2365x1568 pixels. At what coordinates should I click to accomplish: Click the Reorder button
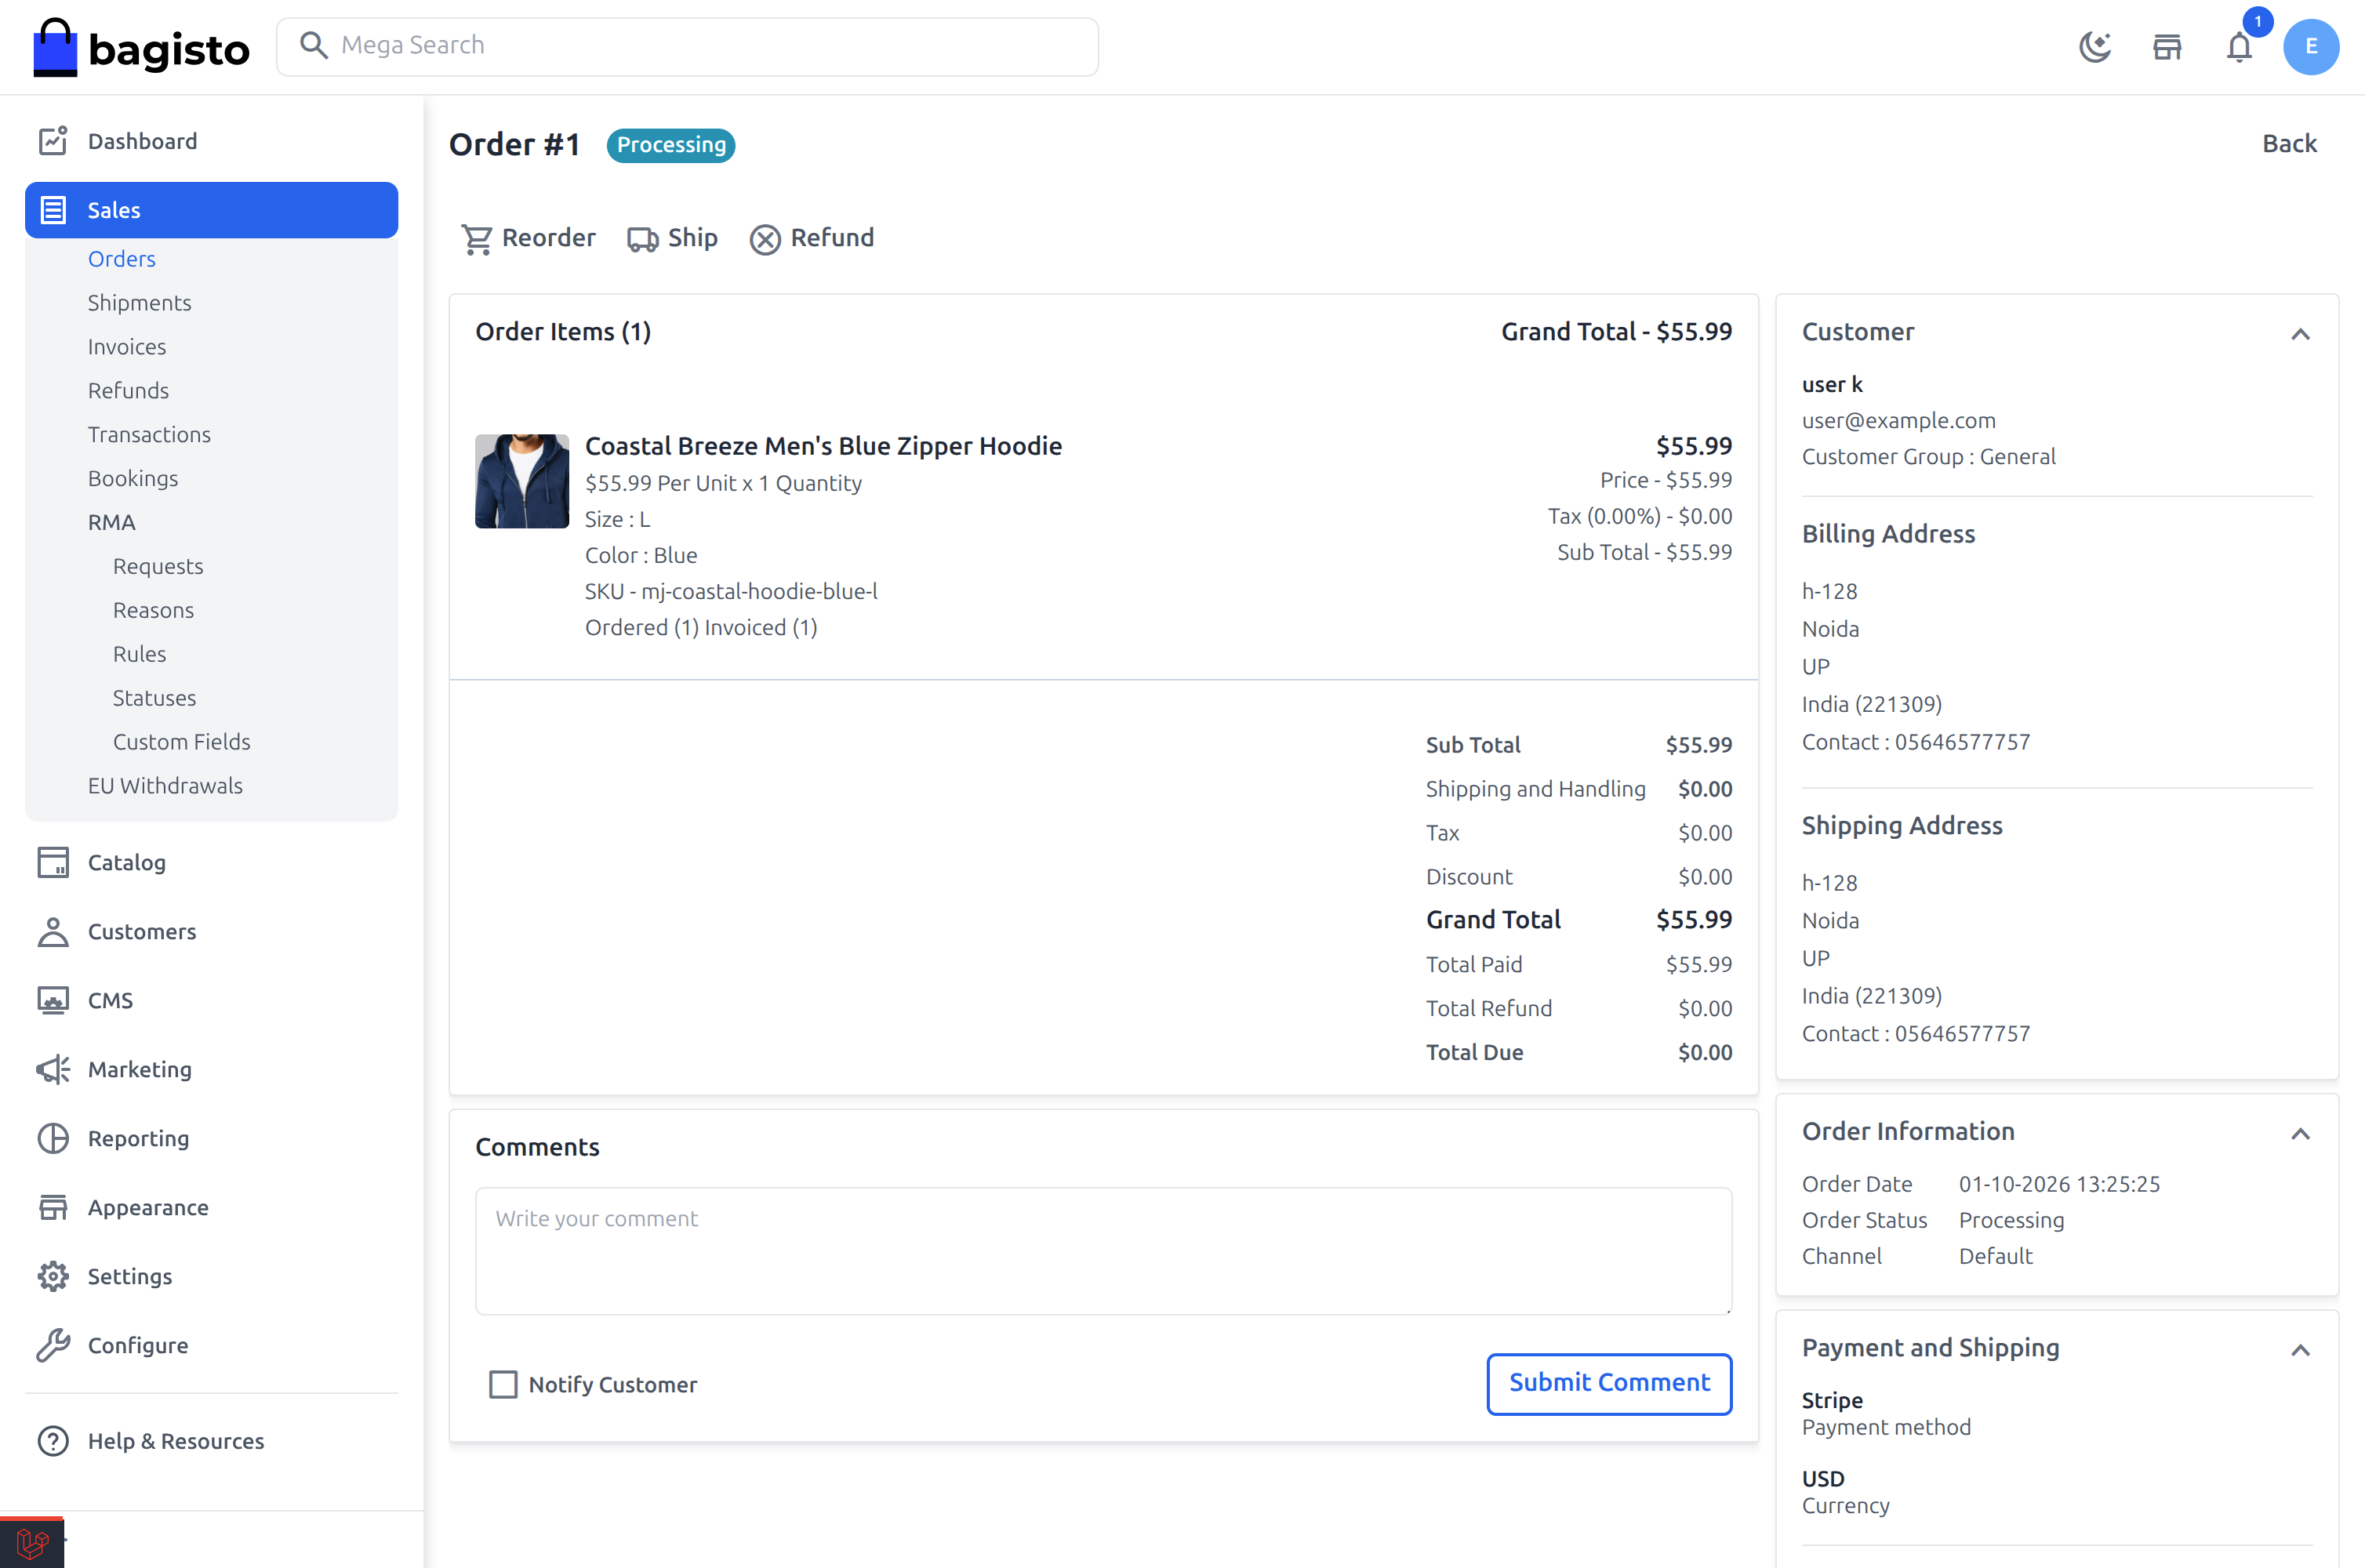528,238
